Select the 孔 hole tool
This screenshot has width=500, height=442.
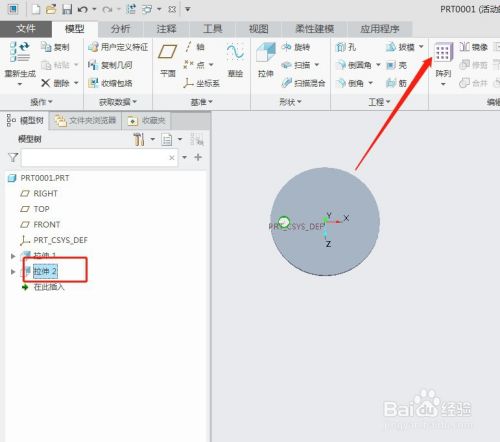pos(346,47)
